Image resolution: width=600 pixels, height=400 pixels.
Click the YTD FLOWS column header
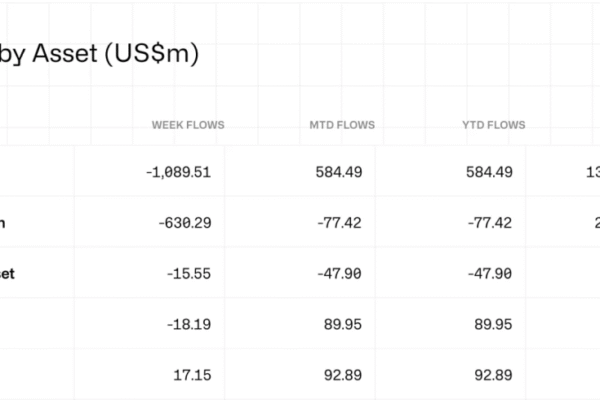pos(491,125)
